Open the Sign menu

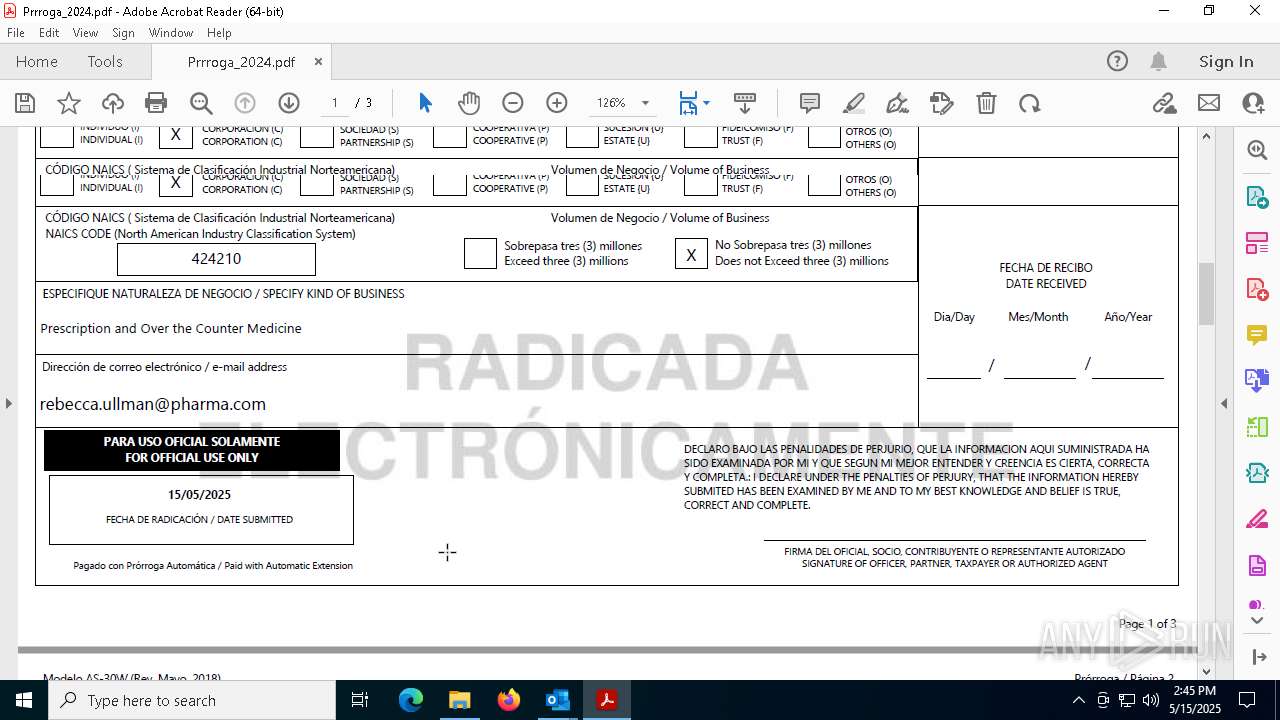click(124, 33)
